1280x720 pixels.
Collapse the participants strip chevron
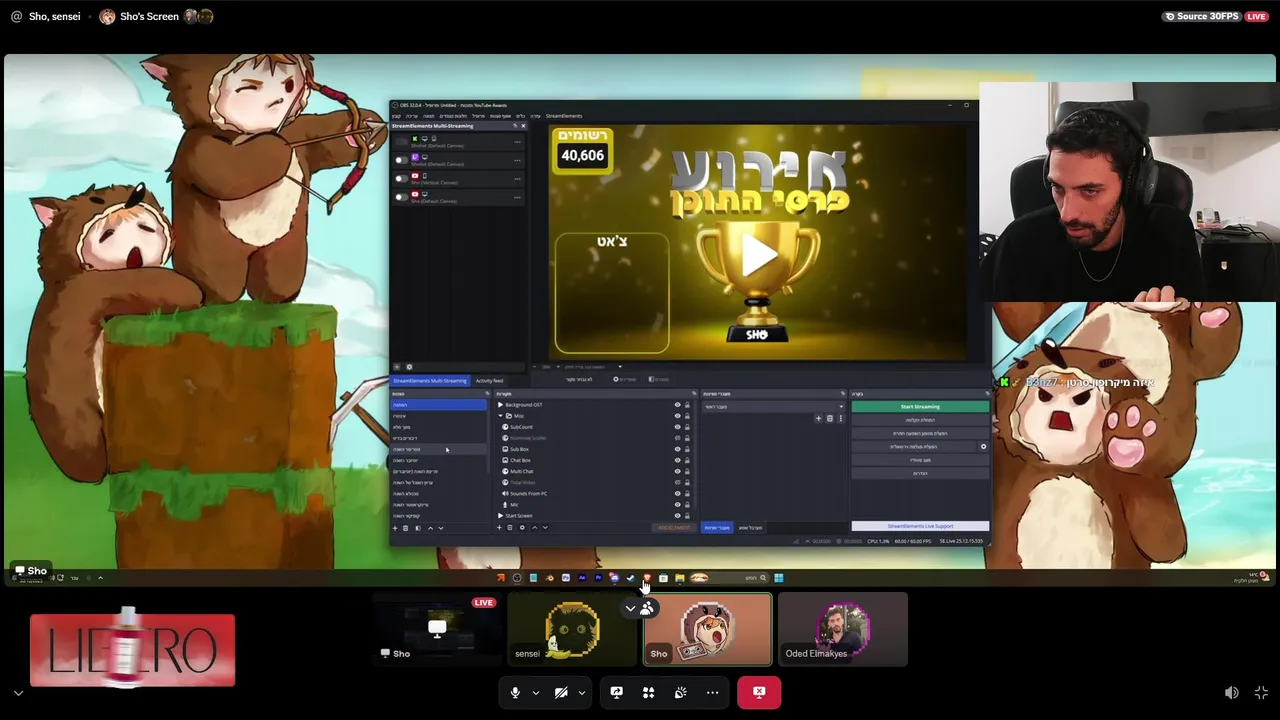[630, 608]
